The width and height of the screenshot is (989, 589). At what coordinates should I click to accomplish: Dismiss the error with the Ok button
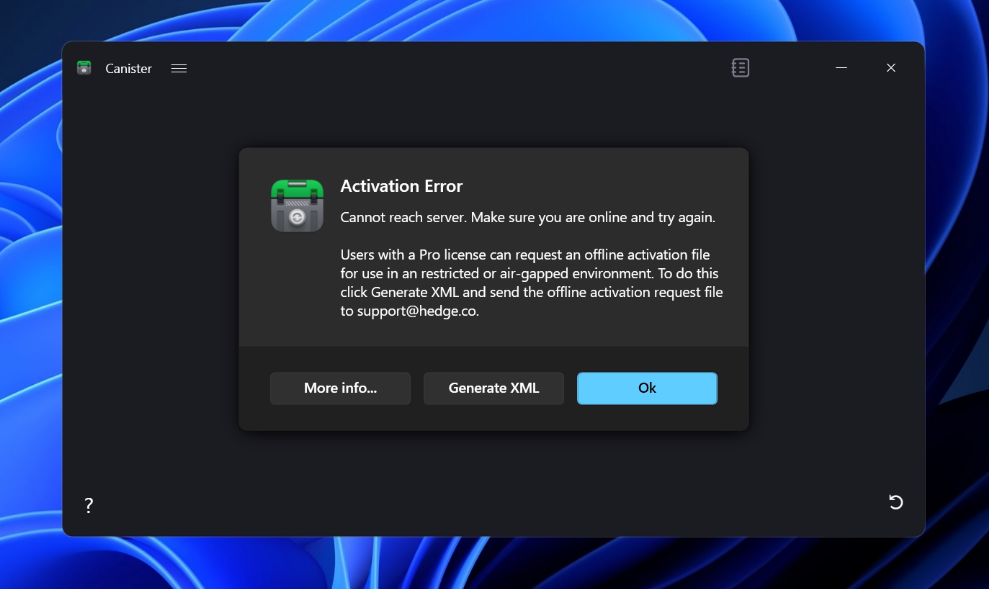coord(647,388)
